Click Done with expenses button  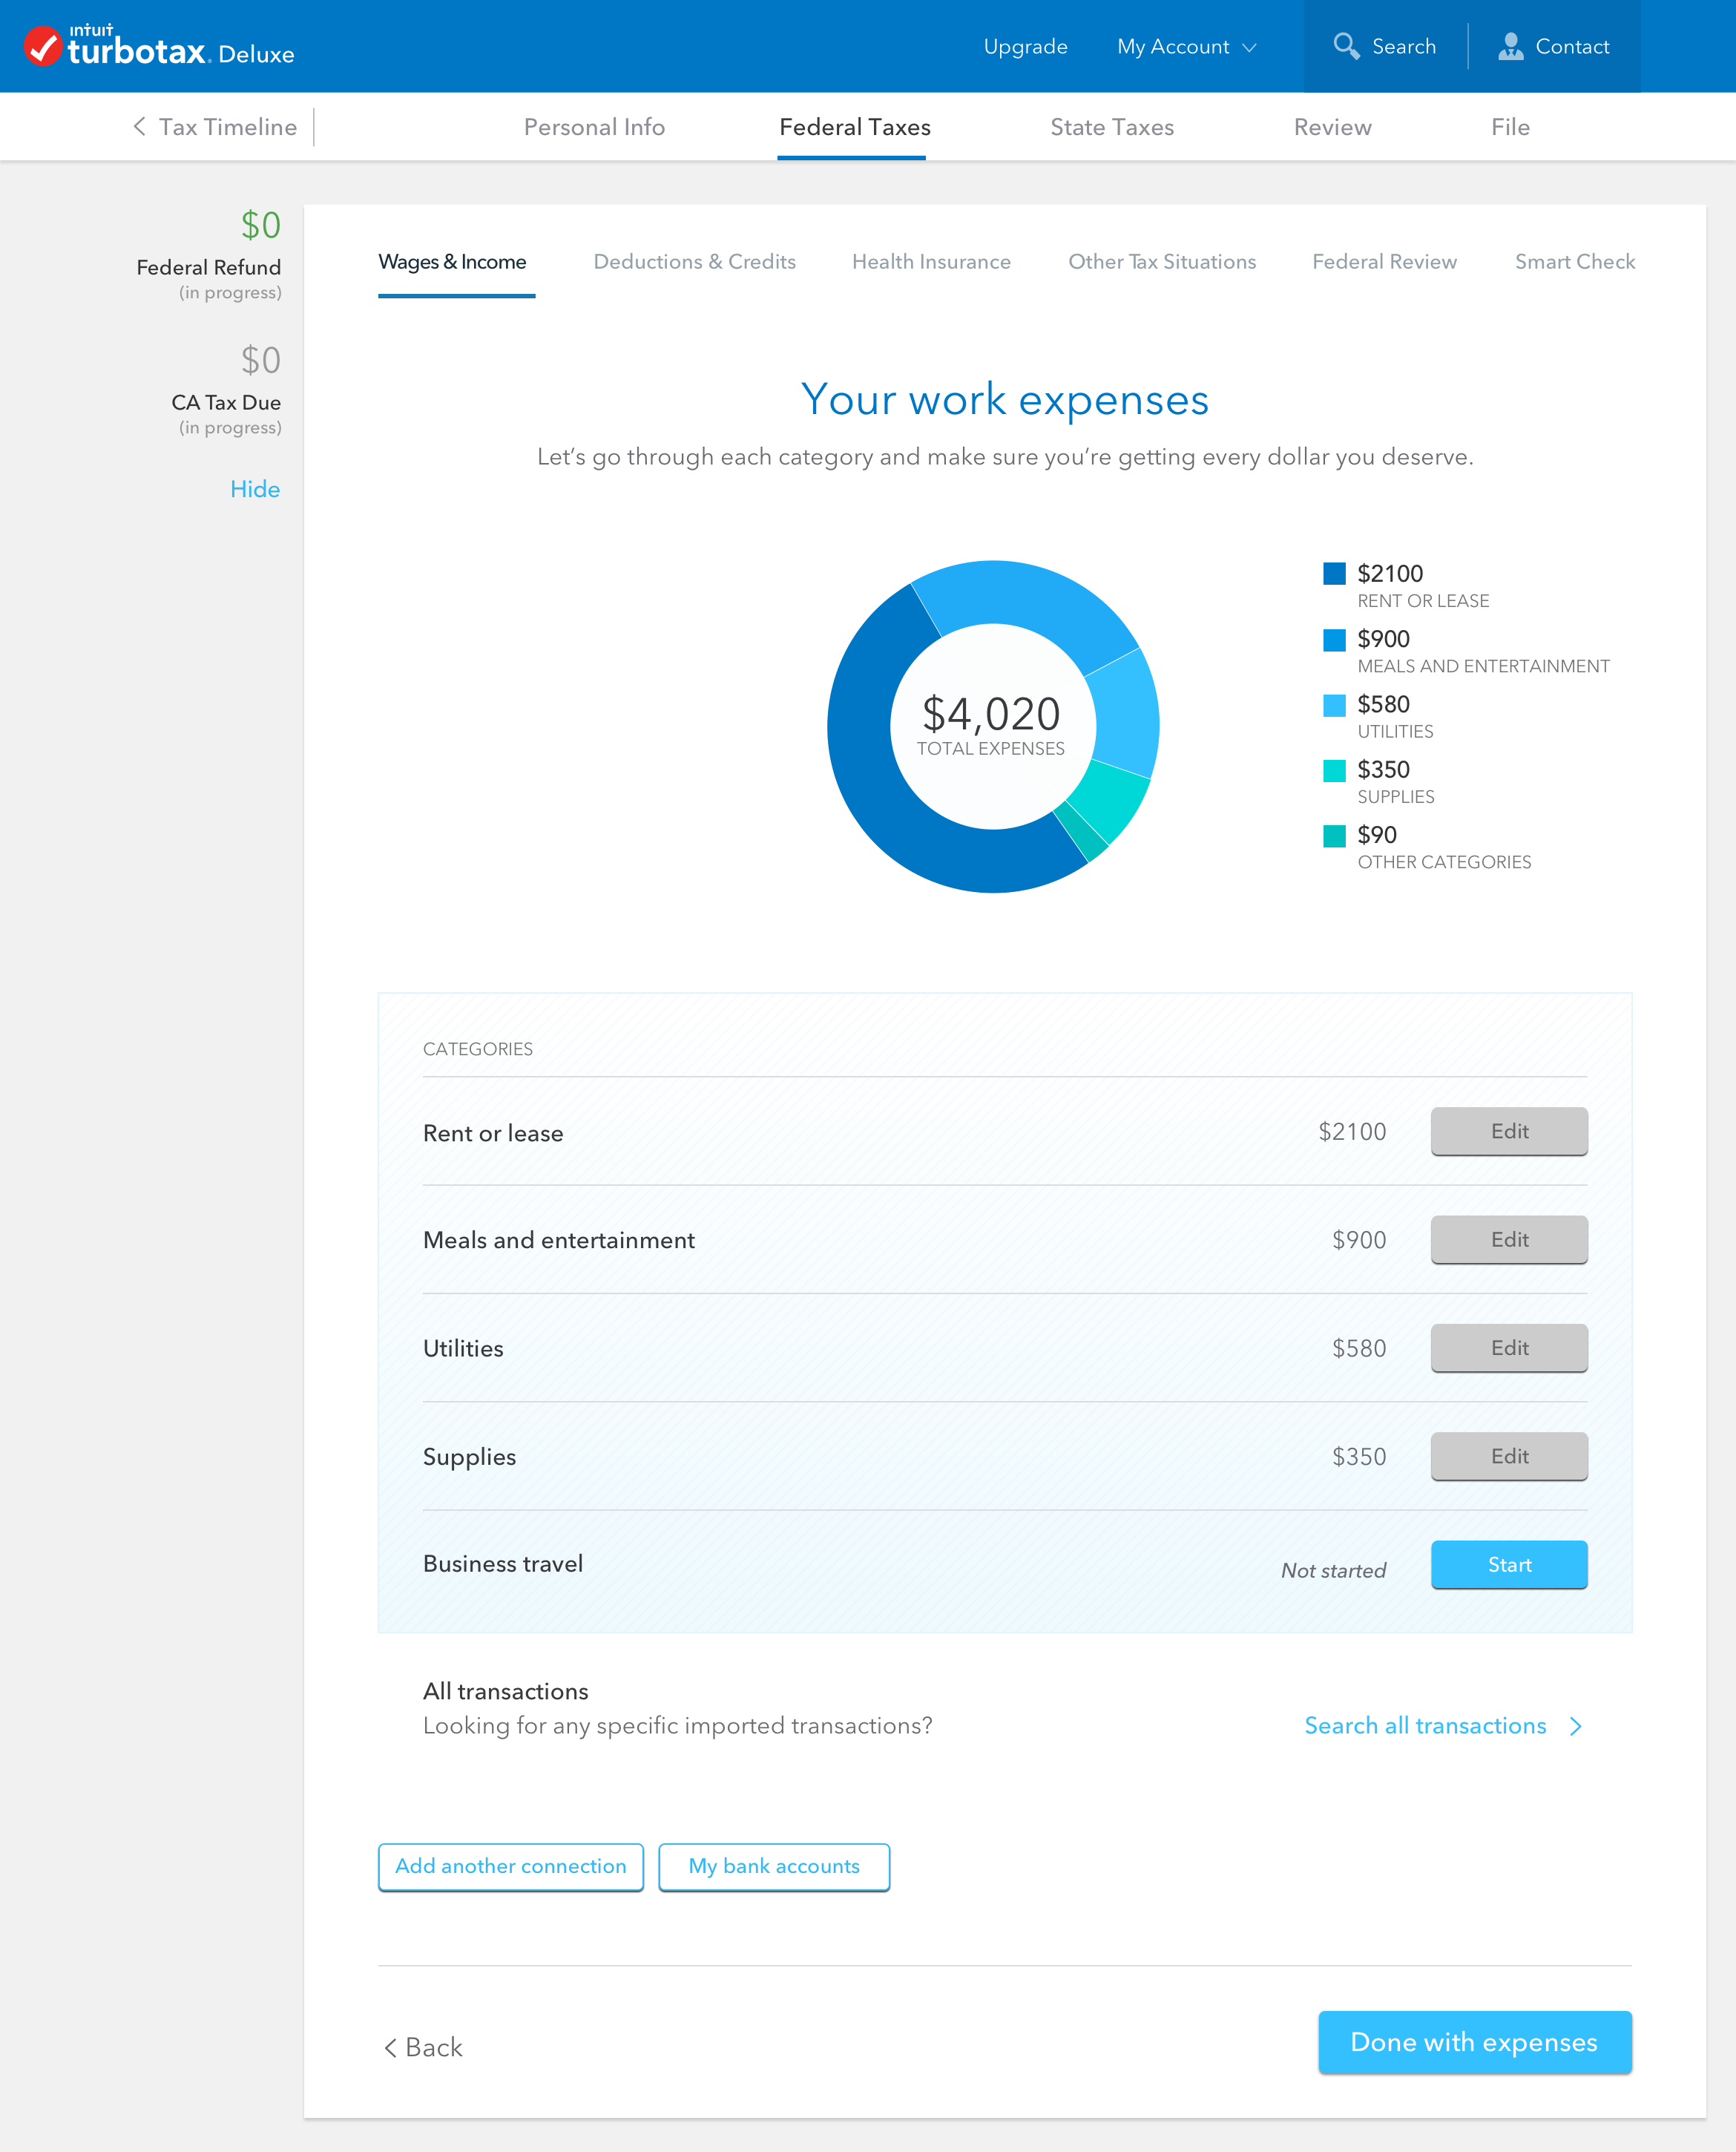point(1474,2042)
